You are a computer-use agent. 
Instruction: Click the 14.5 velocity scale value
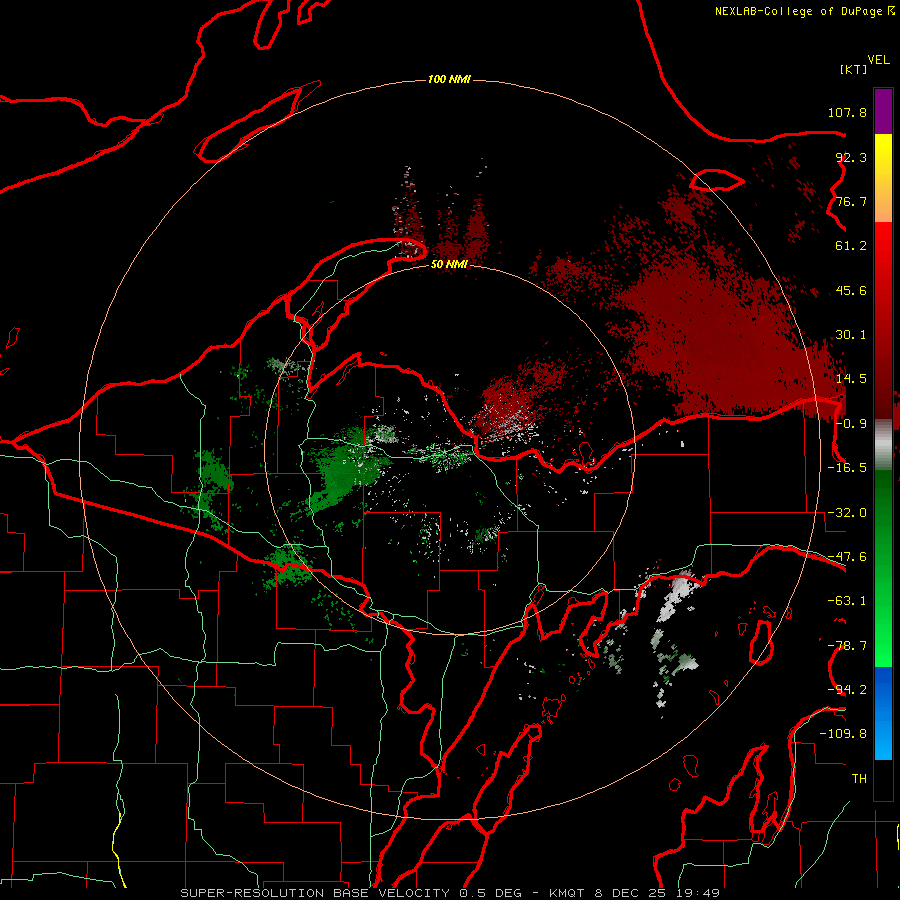click(851, 379)
